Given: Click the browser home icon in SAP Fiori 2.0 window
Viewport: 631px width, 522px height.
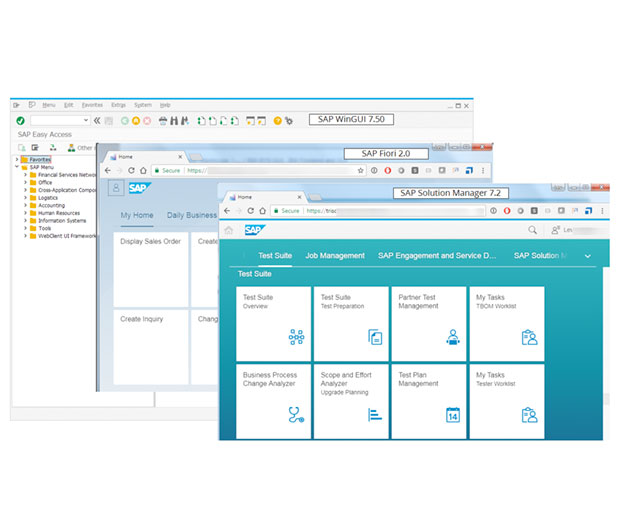Looking at the screenshot, I should tap(143, 170).
